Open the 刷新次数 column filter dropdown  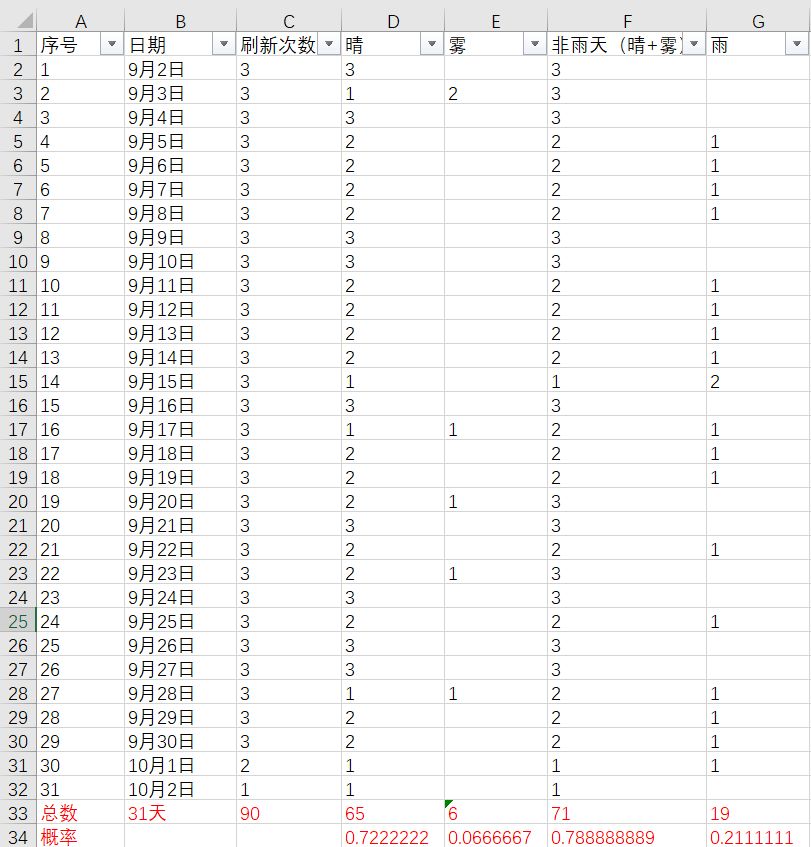pyautogui.click(x=329, y=44)
